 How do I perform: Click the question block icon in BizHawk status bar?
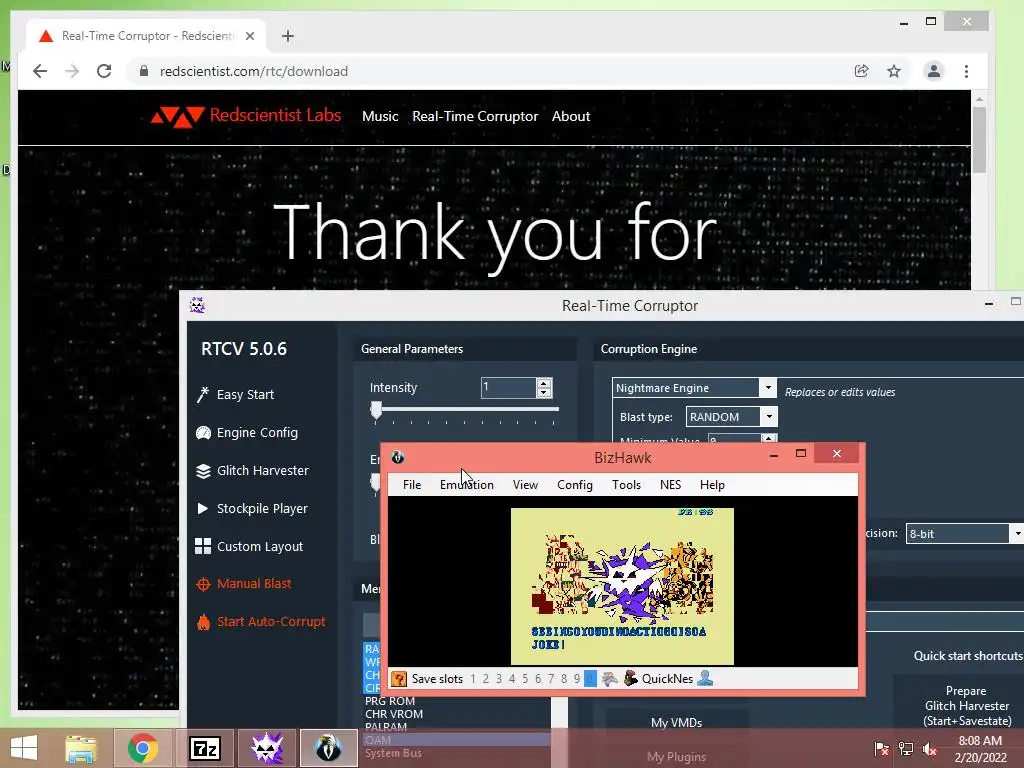tap(398, 679)
